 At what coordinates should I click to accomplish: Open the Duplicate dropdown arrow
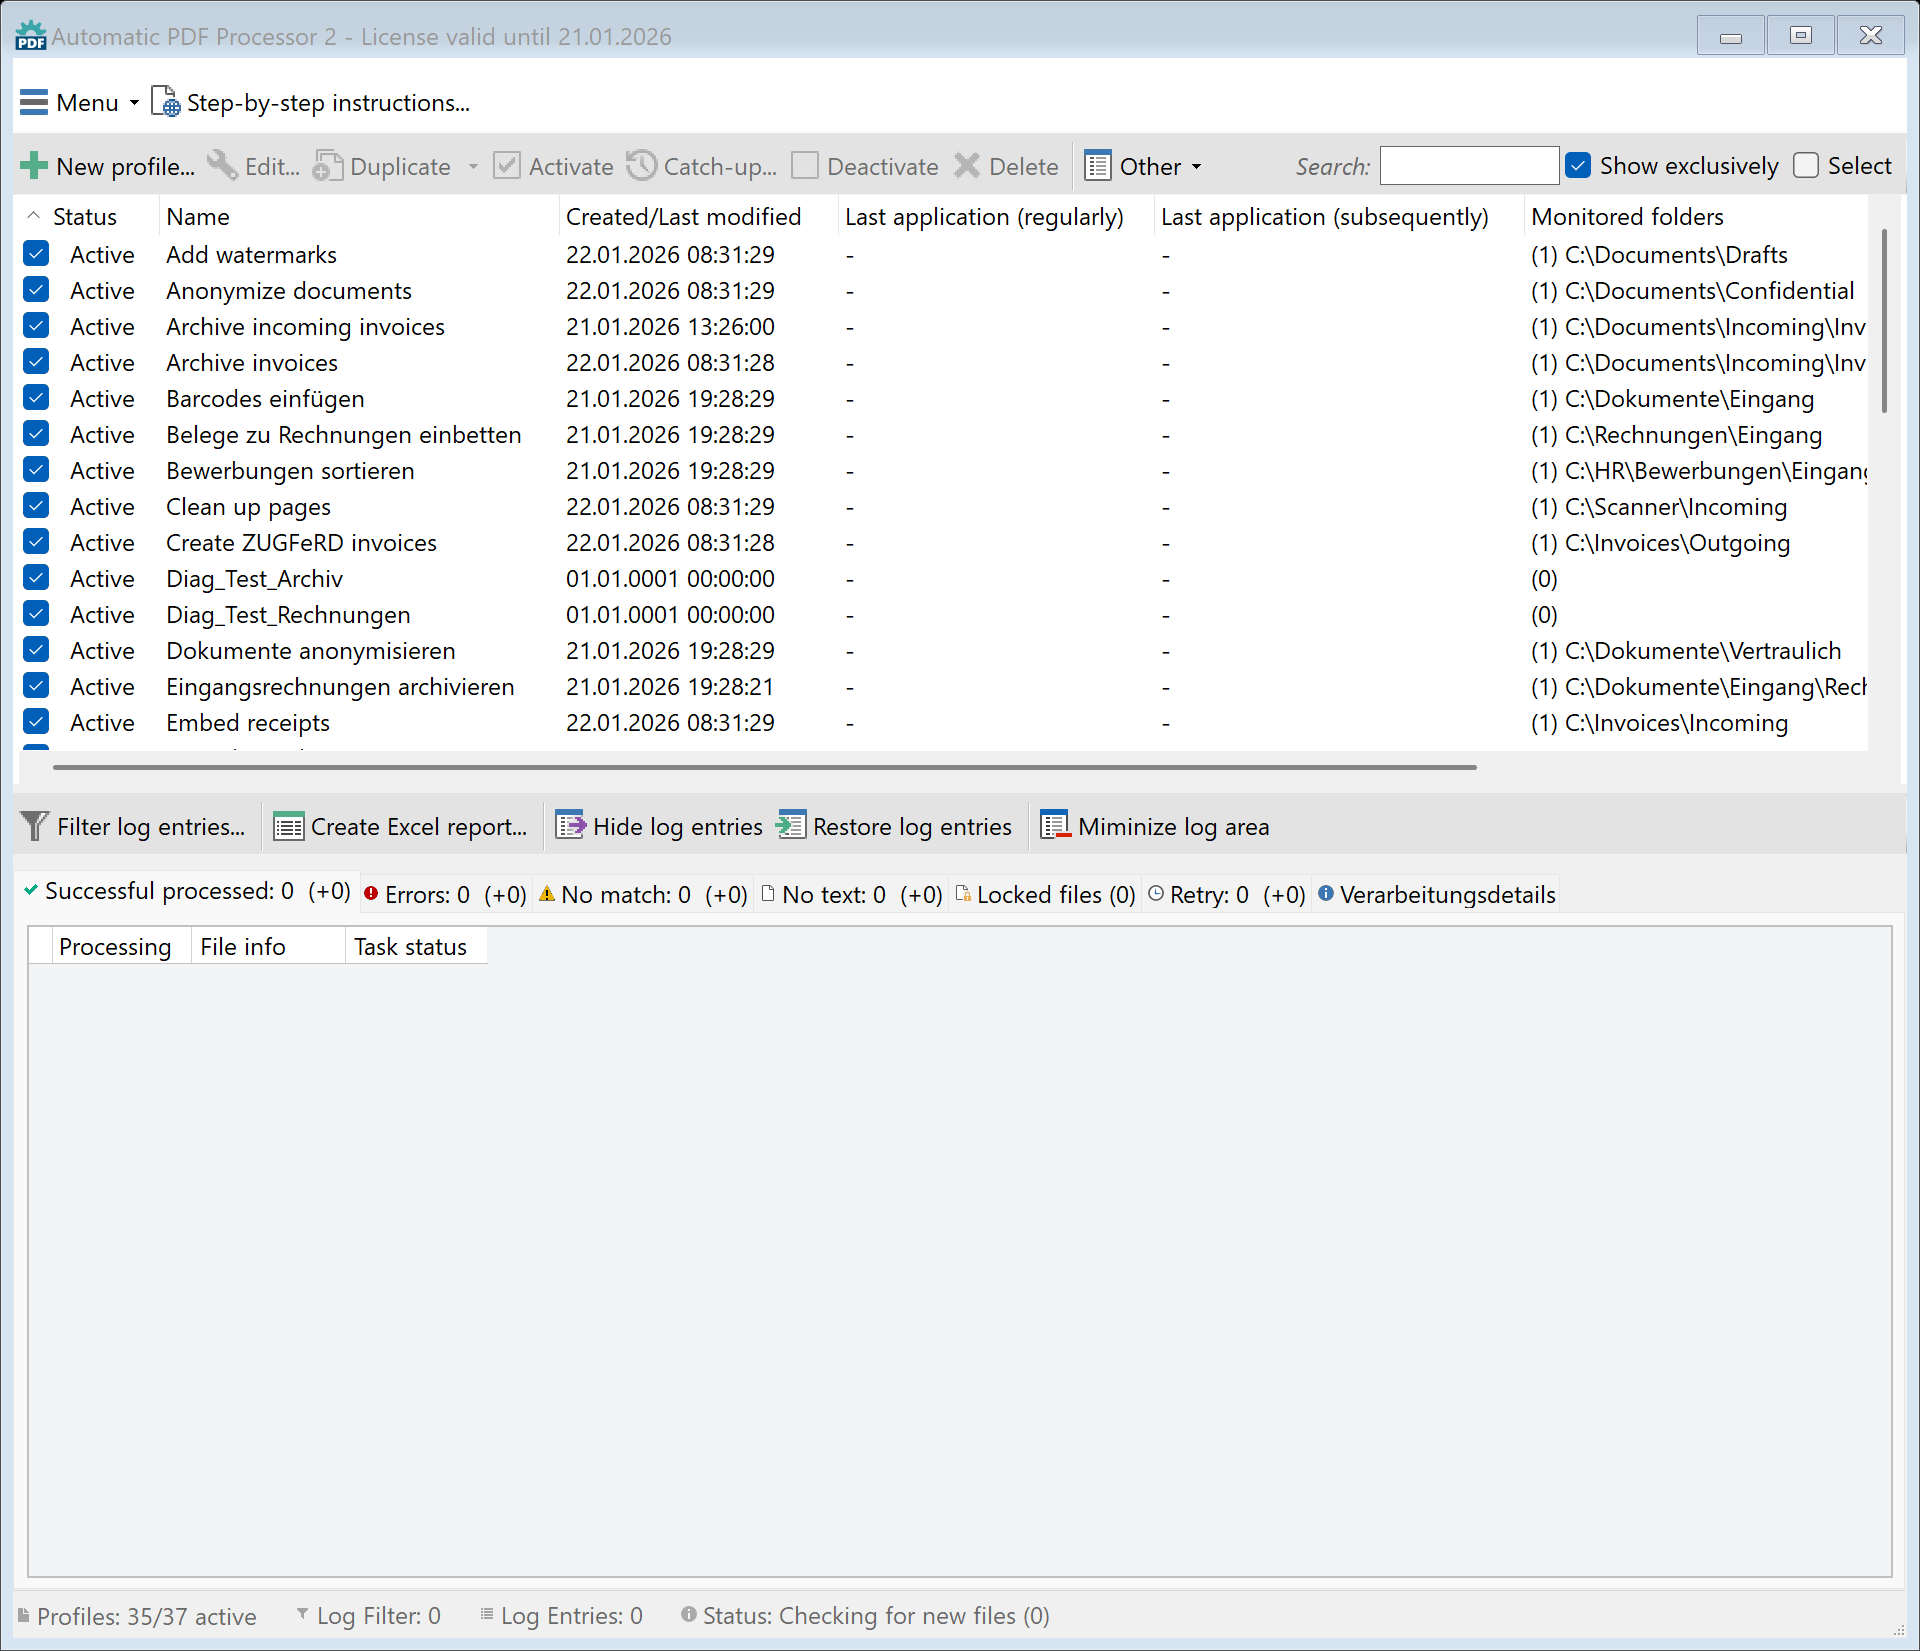tap(473, 167)
